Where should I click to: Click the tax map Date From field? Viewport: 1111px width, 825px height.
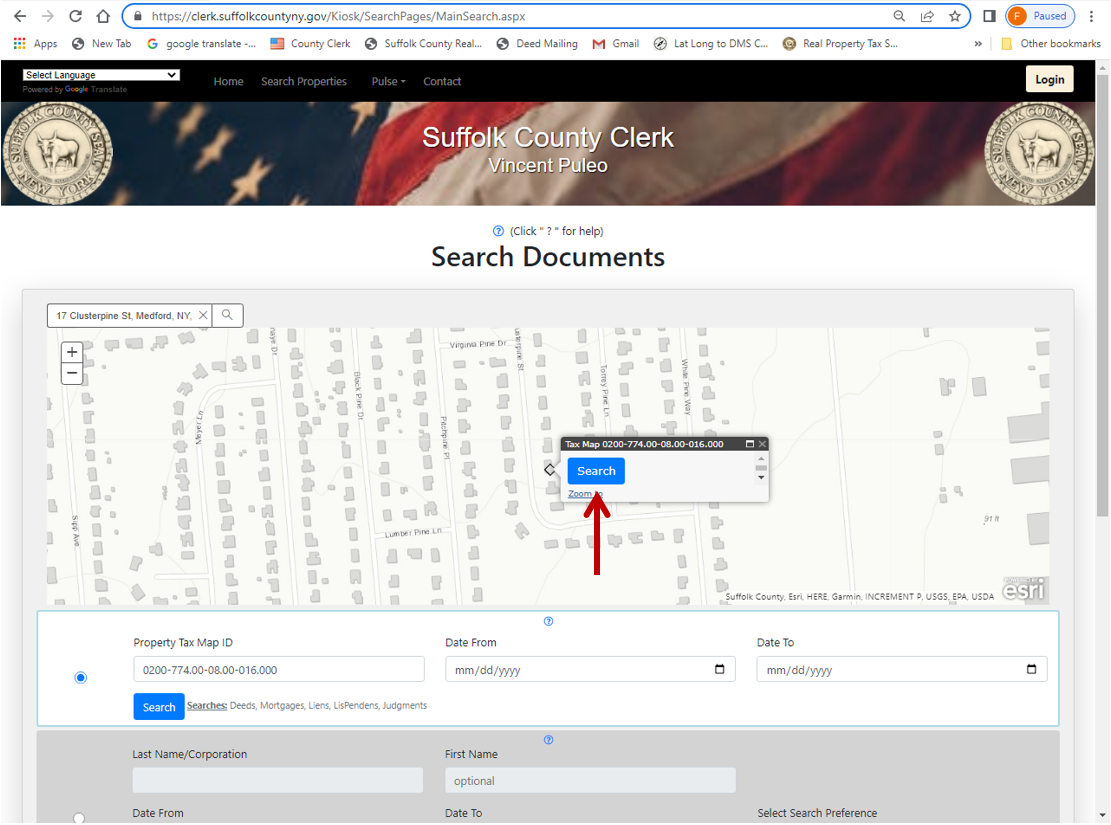590,670
